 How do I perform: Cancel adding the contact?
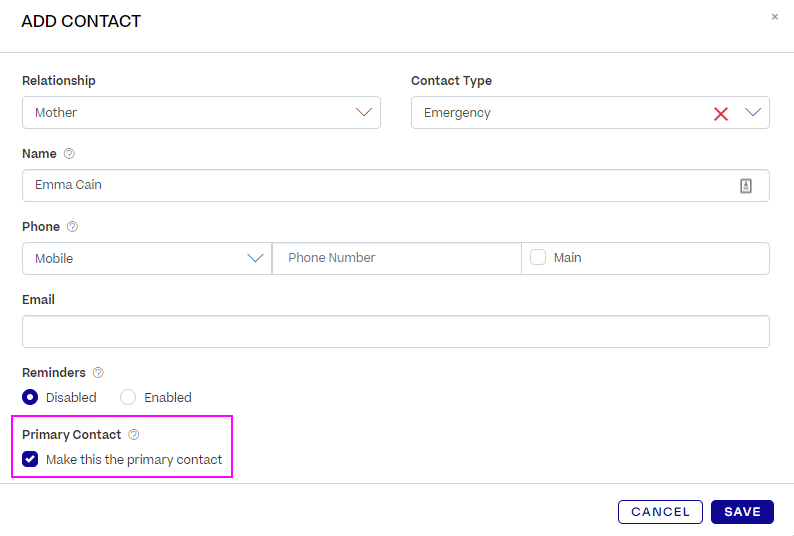click(660, 512)
